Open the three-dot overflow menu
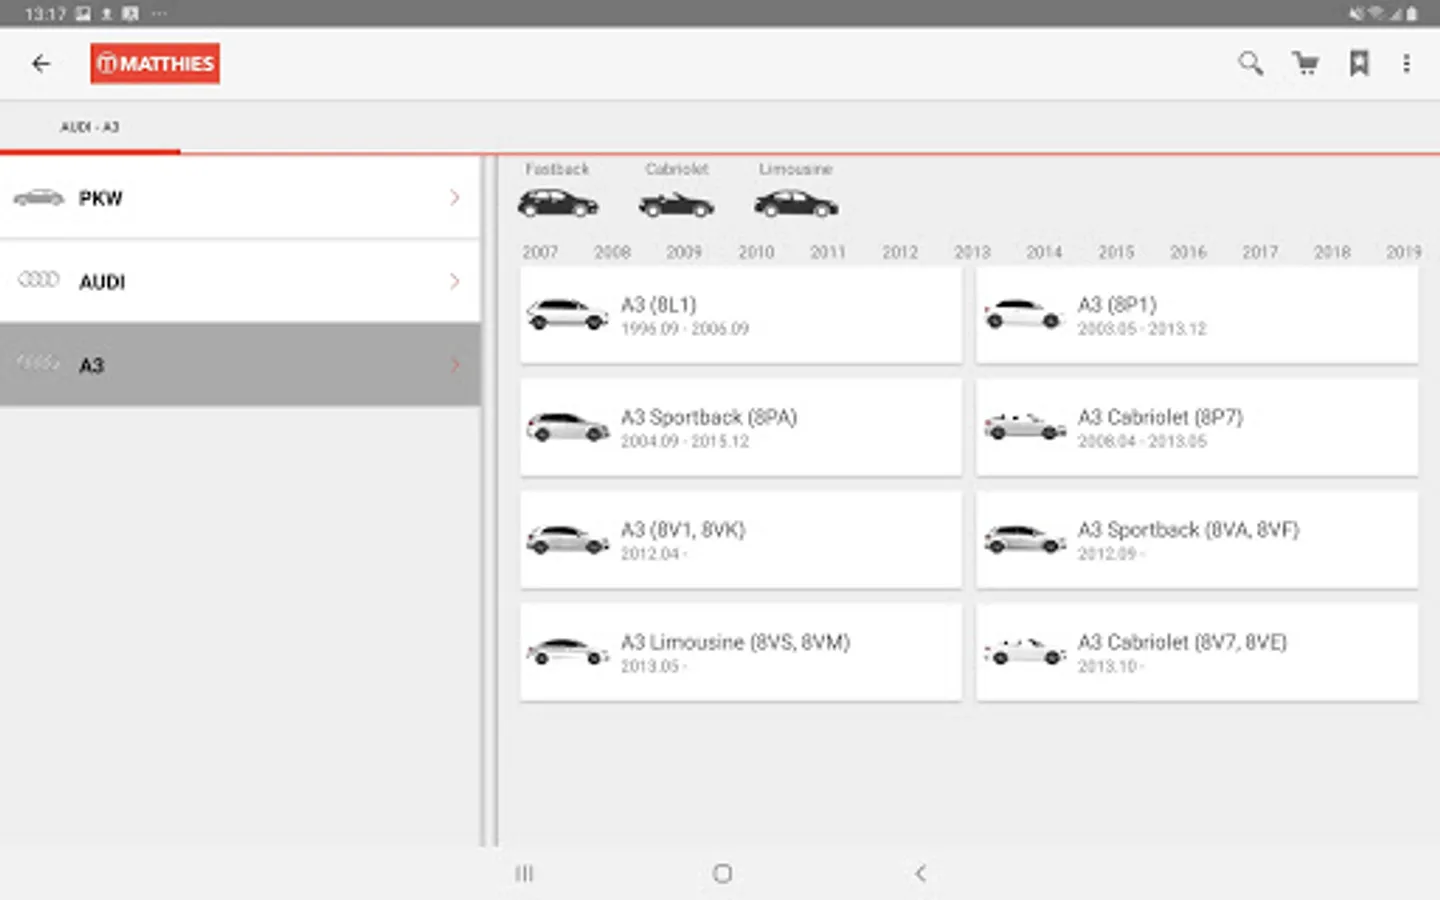This screenshot has height=900, width=1440. click(x=1406, y=64)
